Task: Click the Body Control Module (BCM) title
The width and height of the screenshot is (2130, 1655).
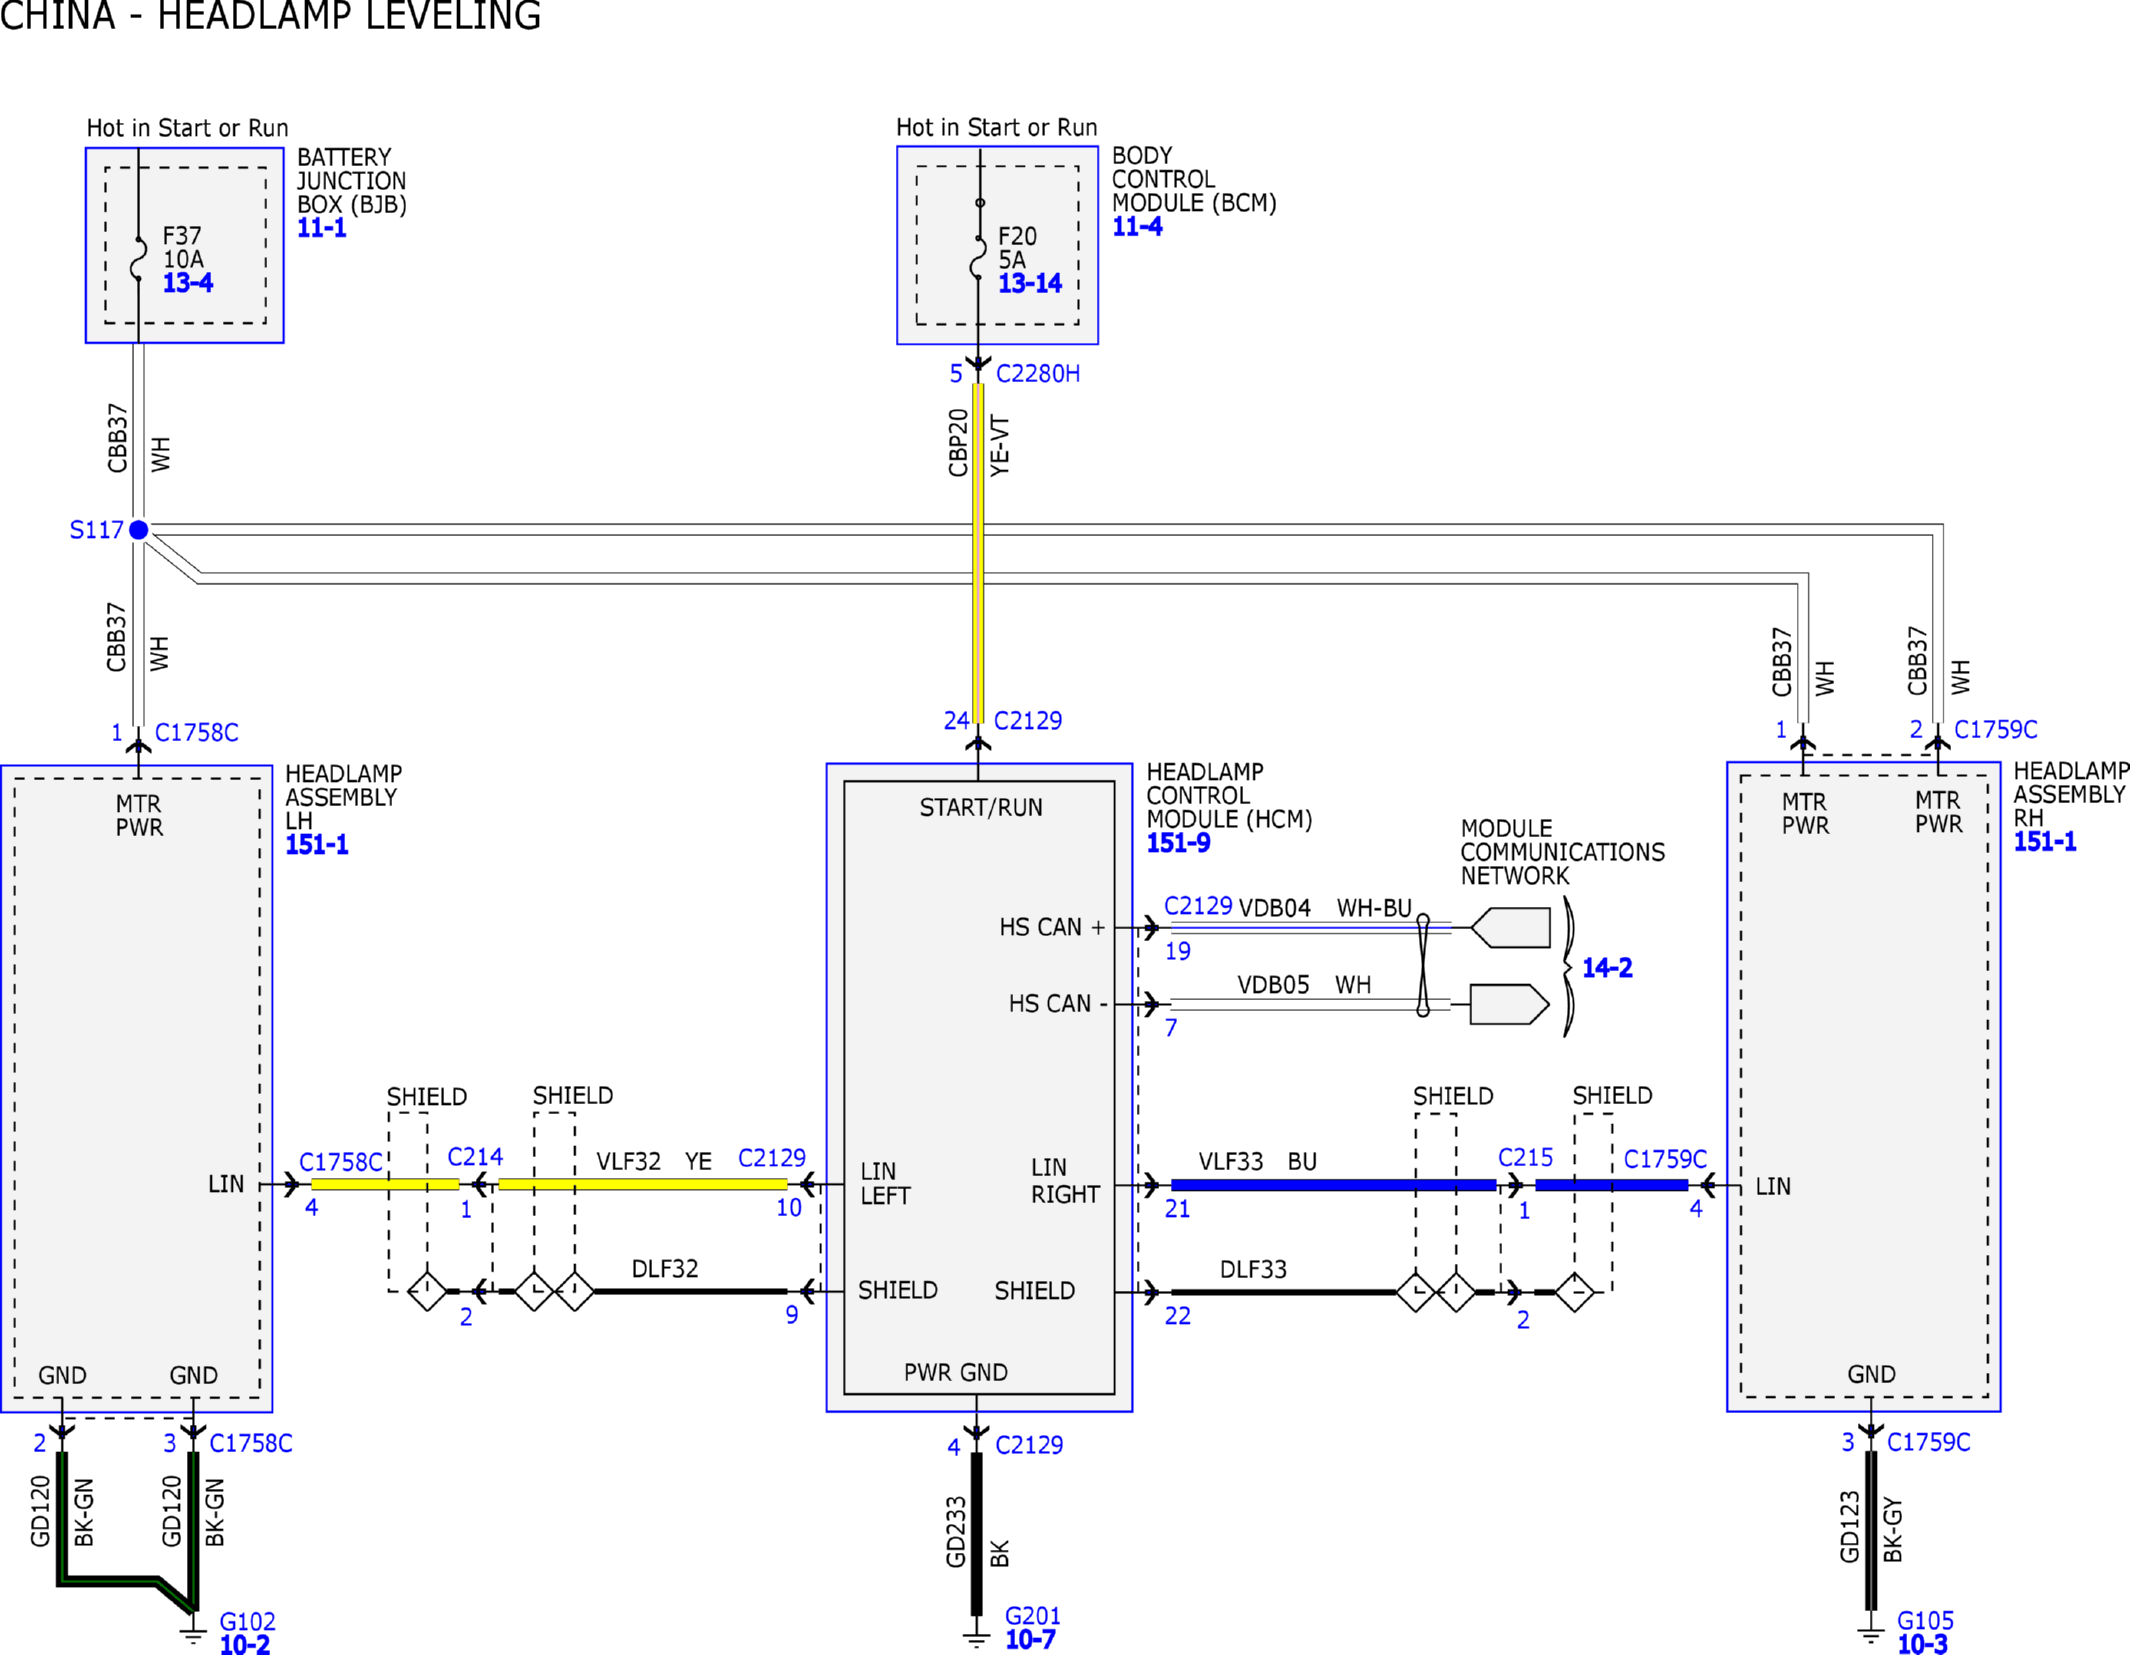Action: [1194, 180]
